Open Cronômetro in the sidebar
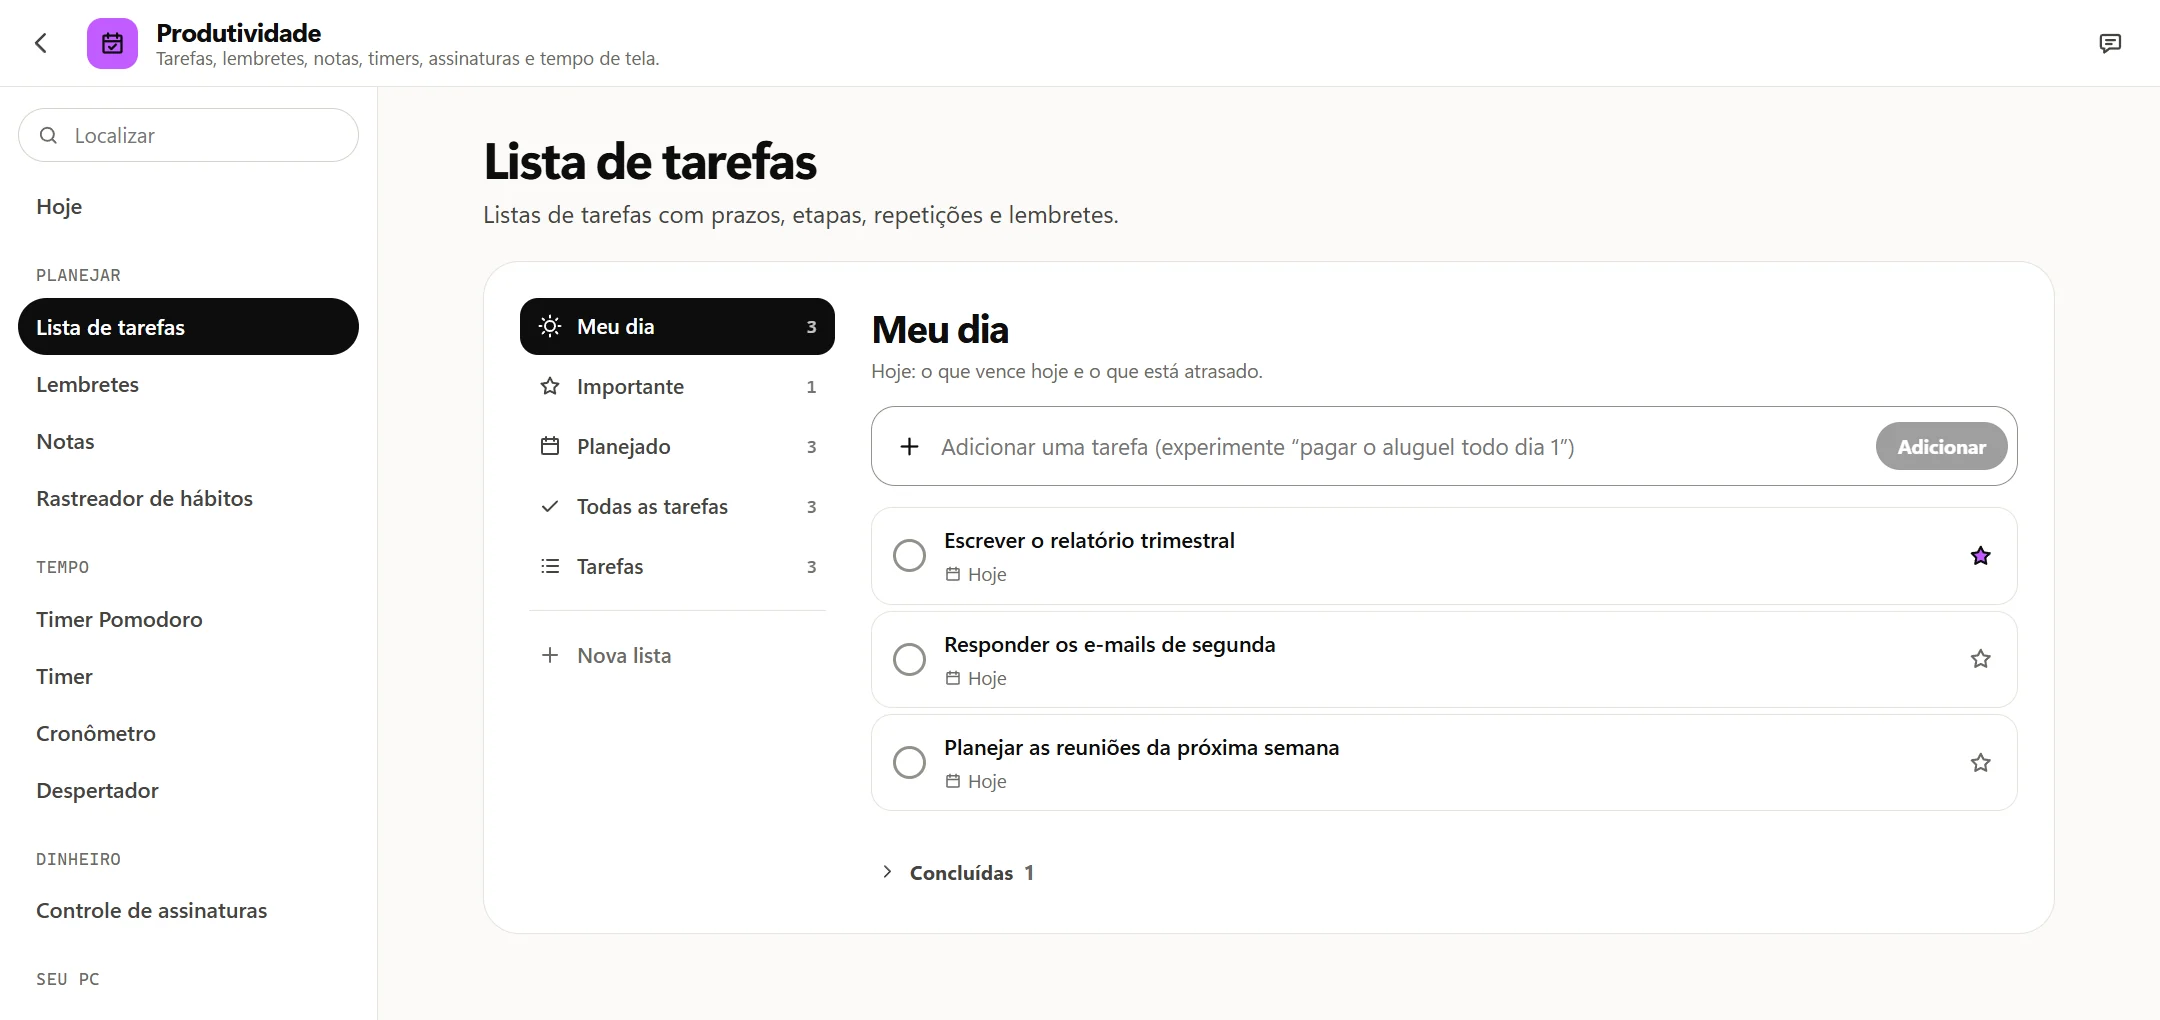The image size is (2160, 1020). [188, 733]
